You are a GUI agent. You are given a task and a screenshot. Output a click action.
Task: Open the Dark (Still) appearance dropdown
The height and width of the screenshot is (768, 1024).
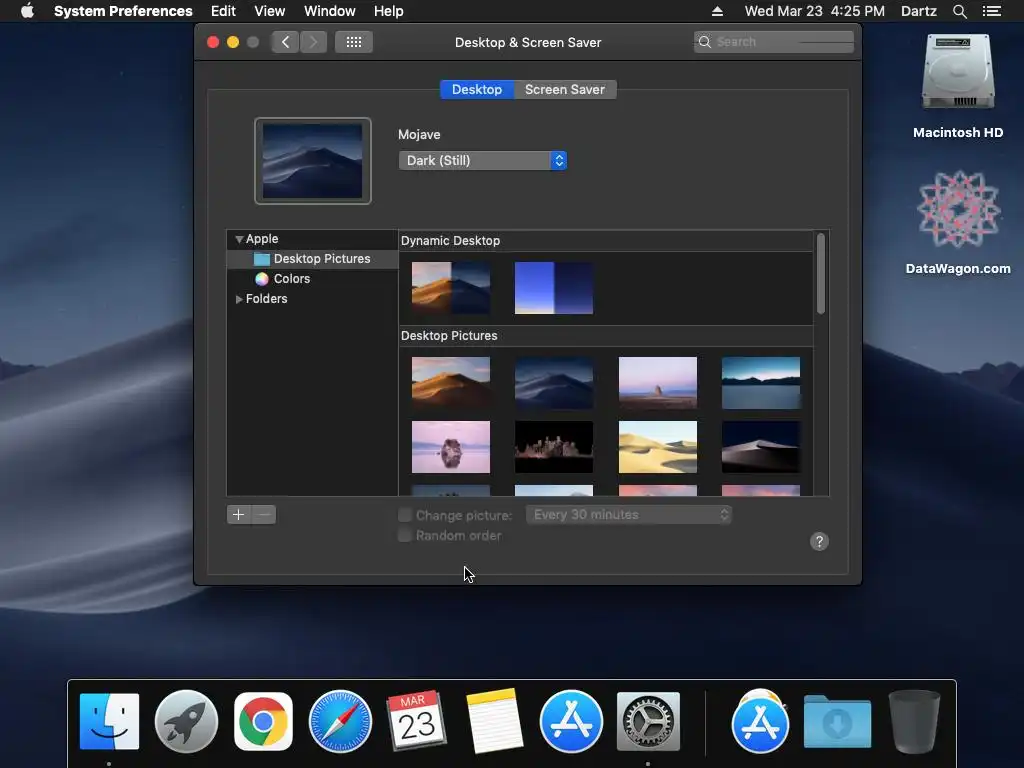[x=483, y=161]
